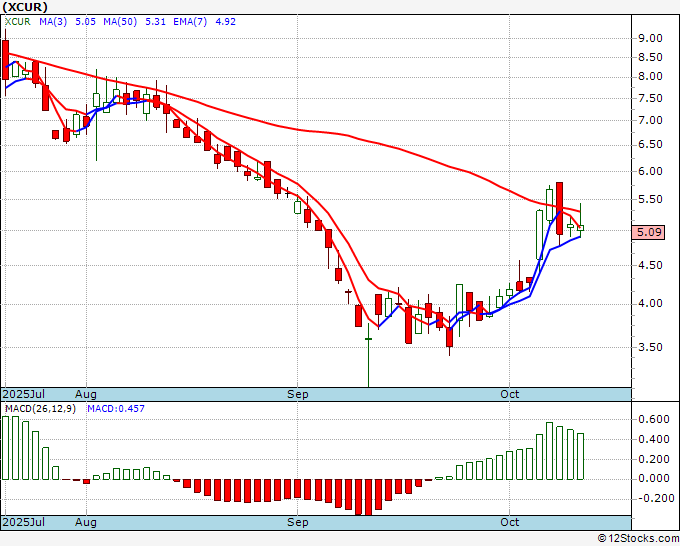Click the 6.00 price axis label
The width and height of the screenshot is (680, 546).
click(x=650, y=171)
